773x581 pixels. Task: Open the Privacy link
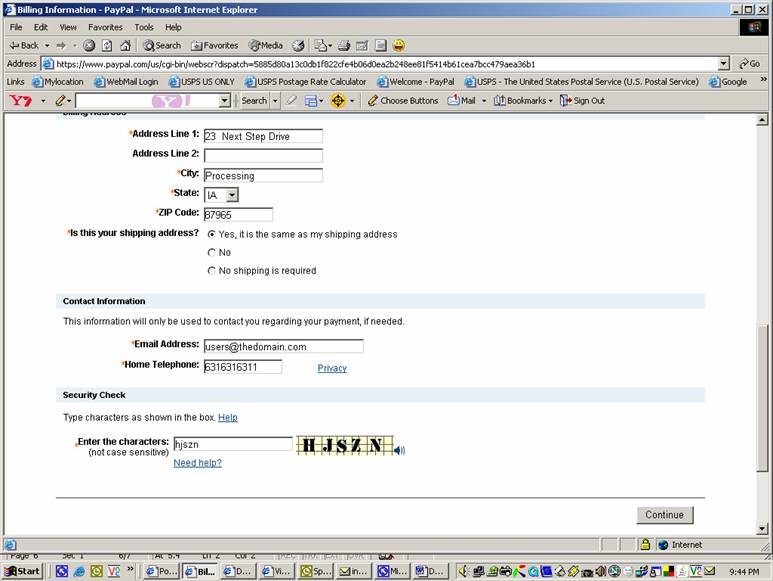pyautogui.click(x=332, y=368)
